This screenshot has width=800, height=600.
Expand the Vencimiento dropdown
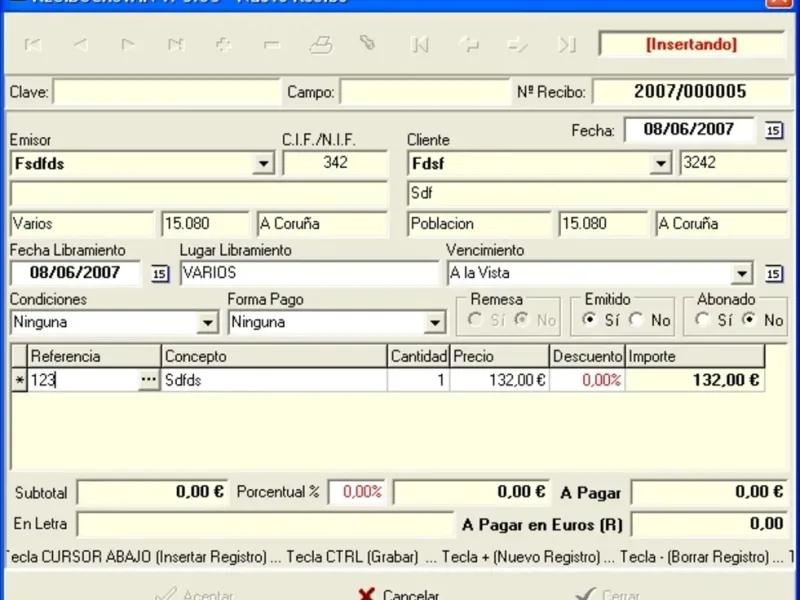[741, 274]
